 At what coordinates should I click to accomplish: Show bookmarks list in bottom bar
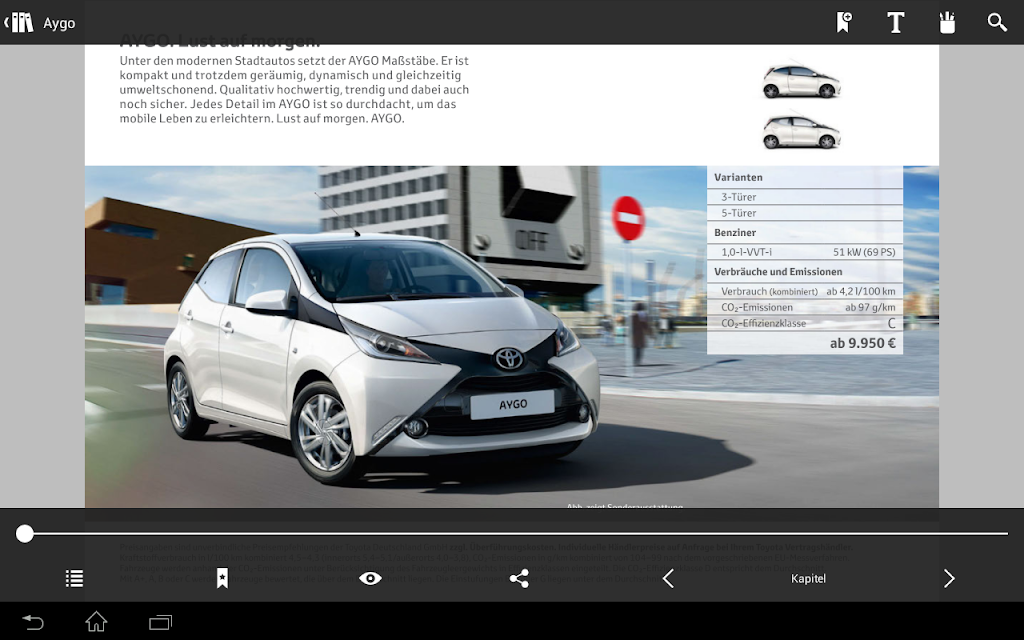[x=222, y=578]
